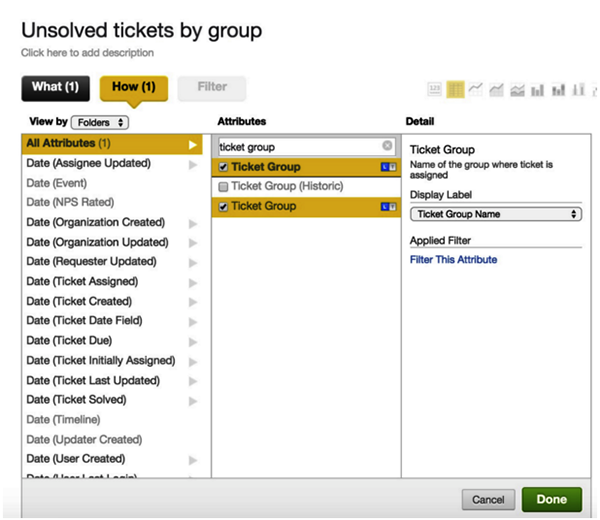Uncheck the first Ticket Group checkbox

click(223, 167)
